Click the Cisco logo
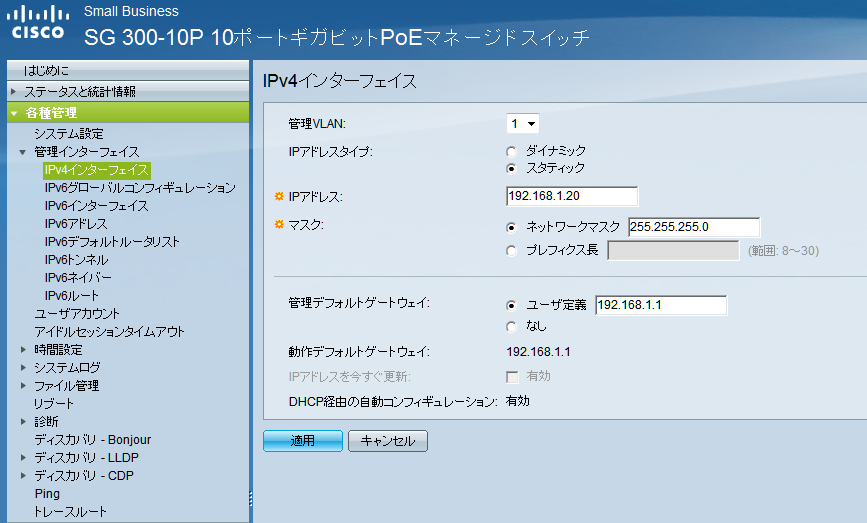Image resolution: width=867 pixels, height=523 pixels. 38,23
